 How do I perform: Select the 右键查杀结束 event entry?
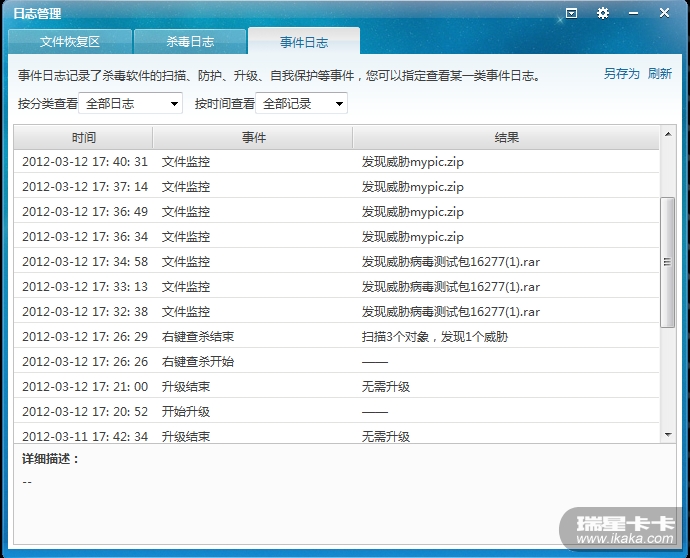(x=198, y=337)
